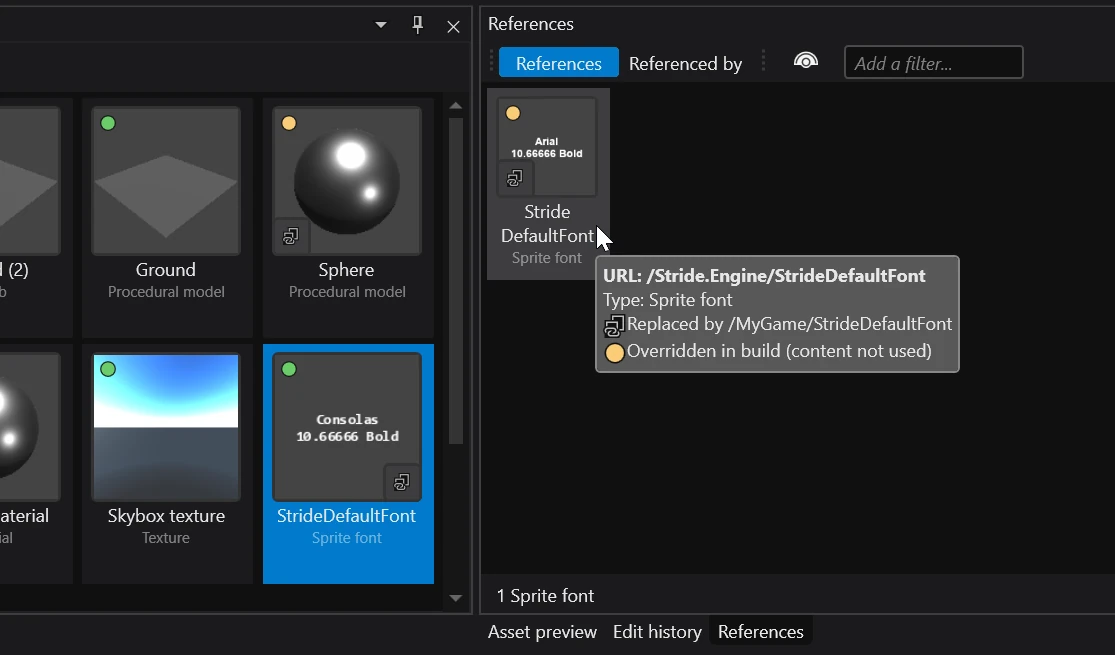Click the References panel title text
This screenshot has width=1115, height=655.
530,23
